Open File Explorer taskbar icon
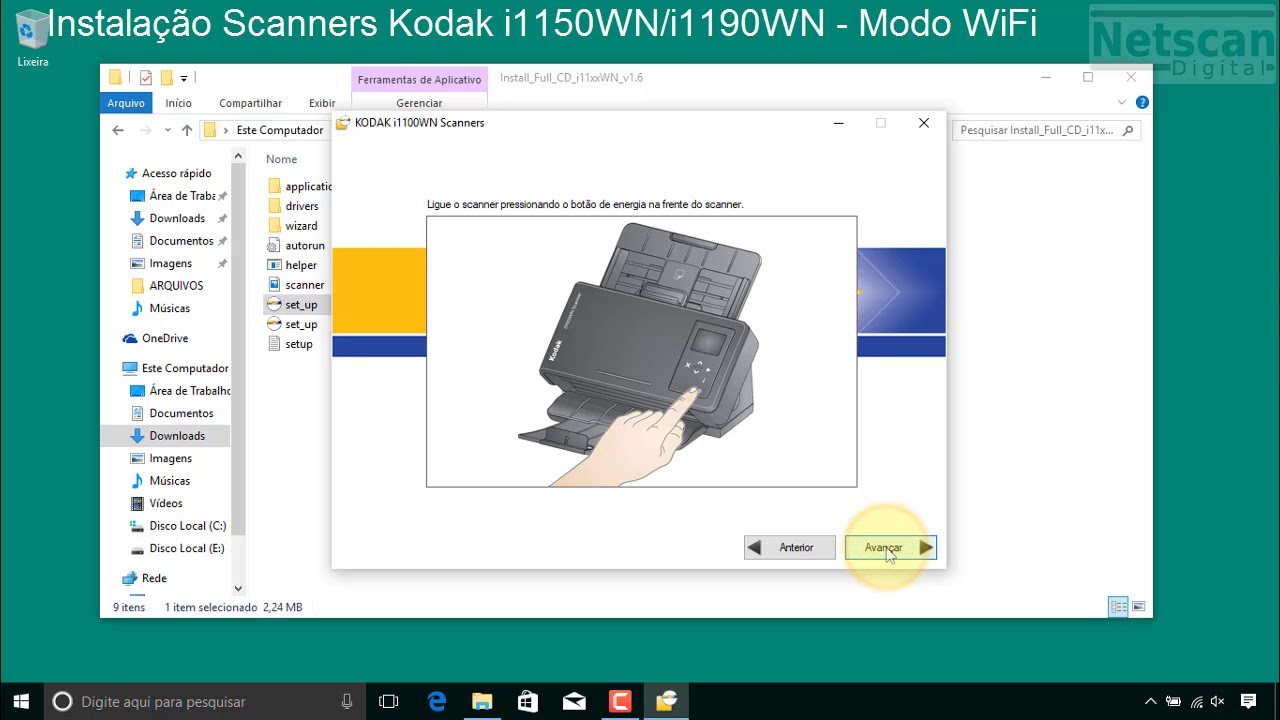The image size is (1280, 720). click(482, 701)
